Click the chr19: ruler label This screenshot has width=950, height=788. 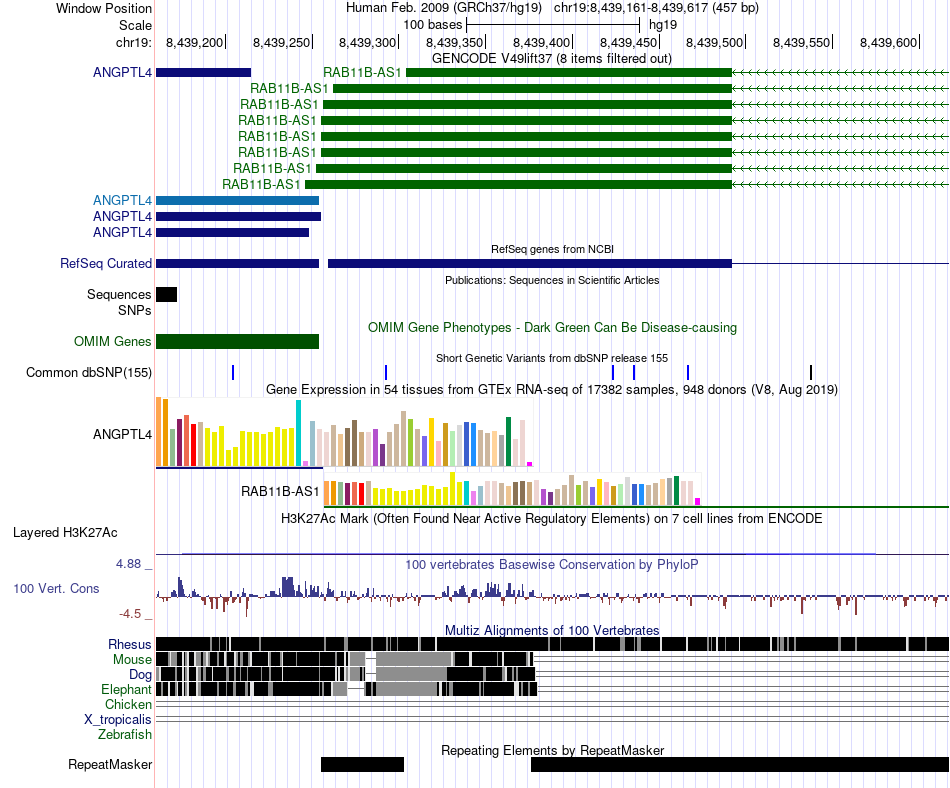coord(133,42)
